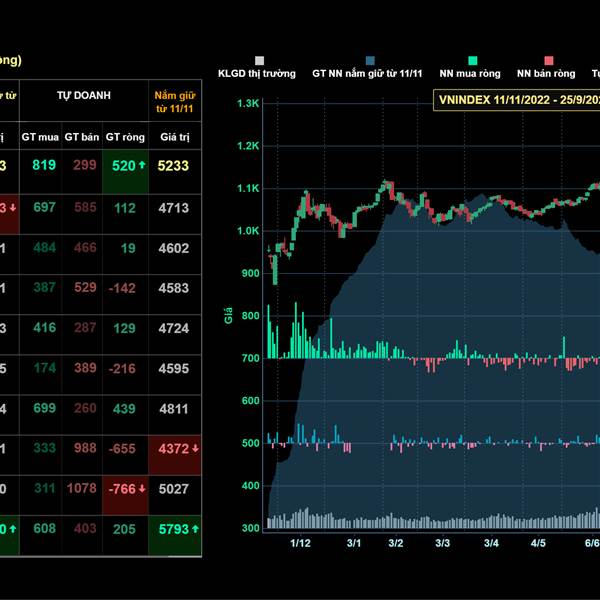This screenshot has width=600, height=600.
Task: Click the 'GT bán' column header
Action: tap(82, 137)
